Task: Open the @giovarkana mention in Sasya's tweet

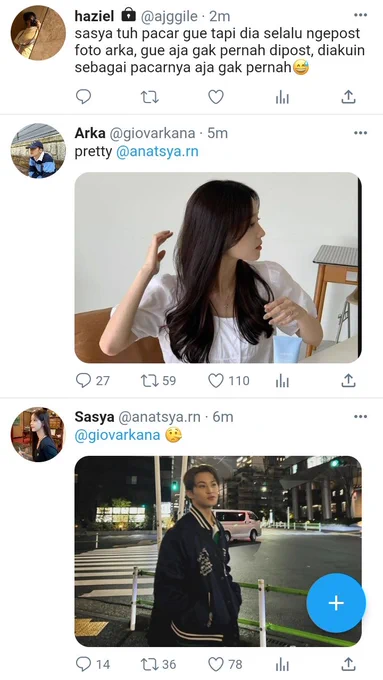Action: [x=117, y=435]
